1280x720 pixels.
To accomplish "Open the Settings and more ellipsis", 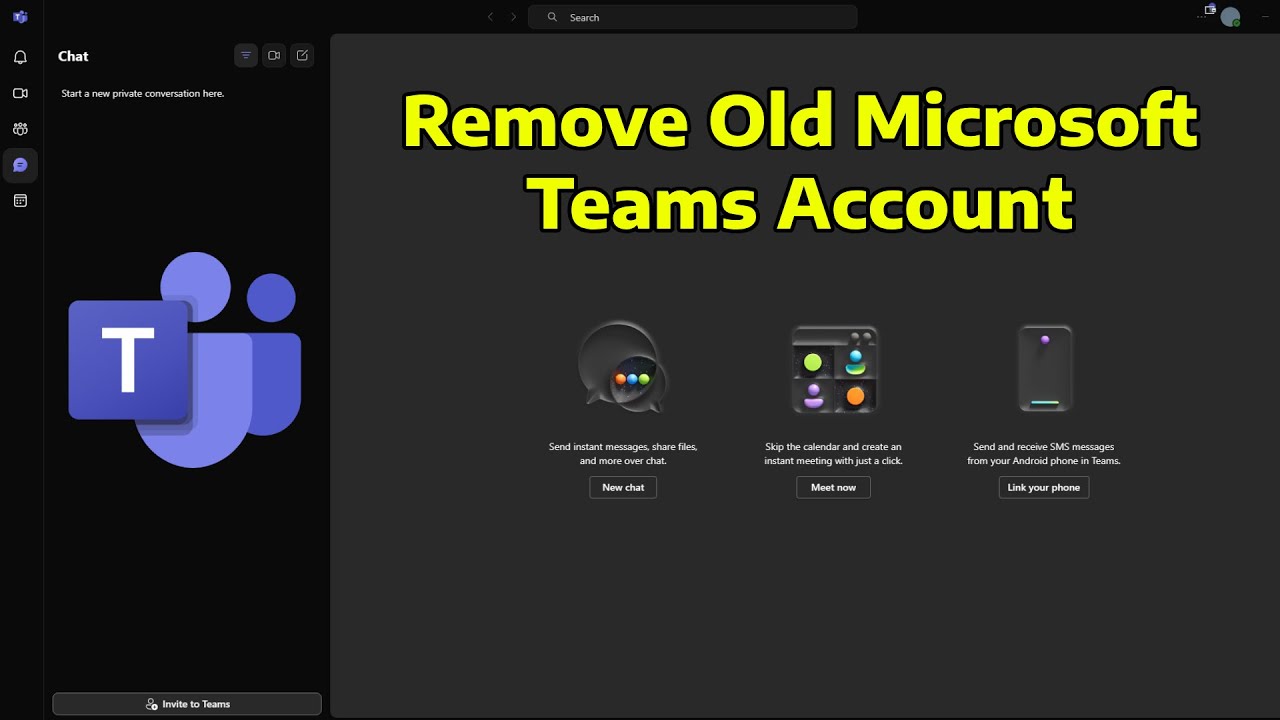I will [x=1202, y=17].
